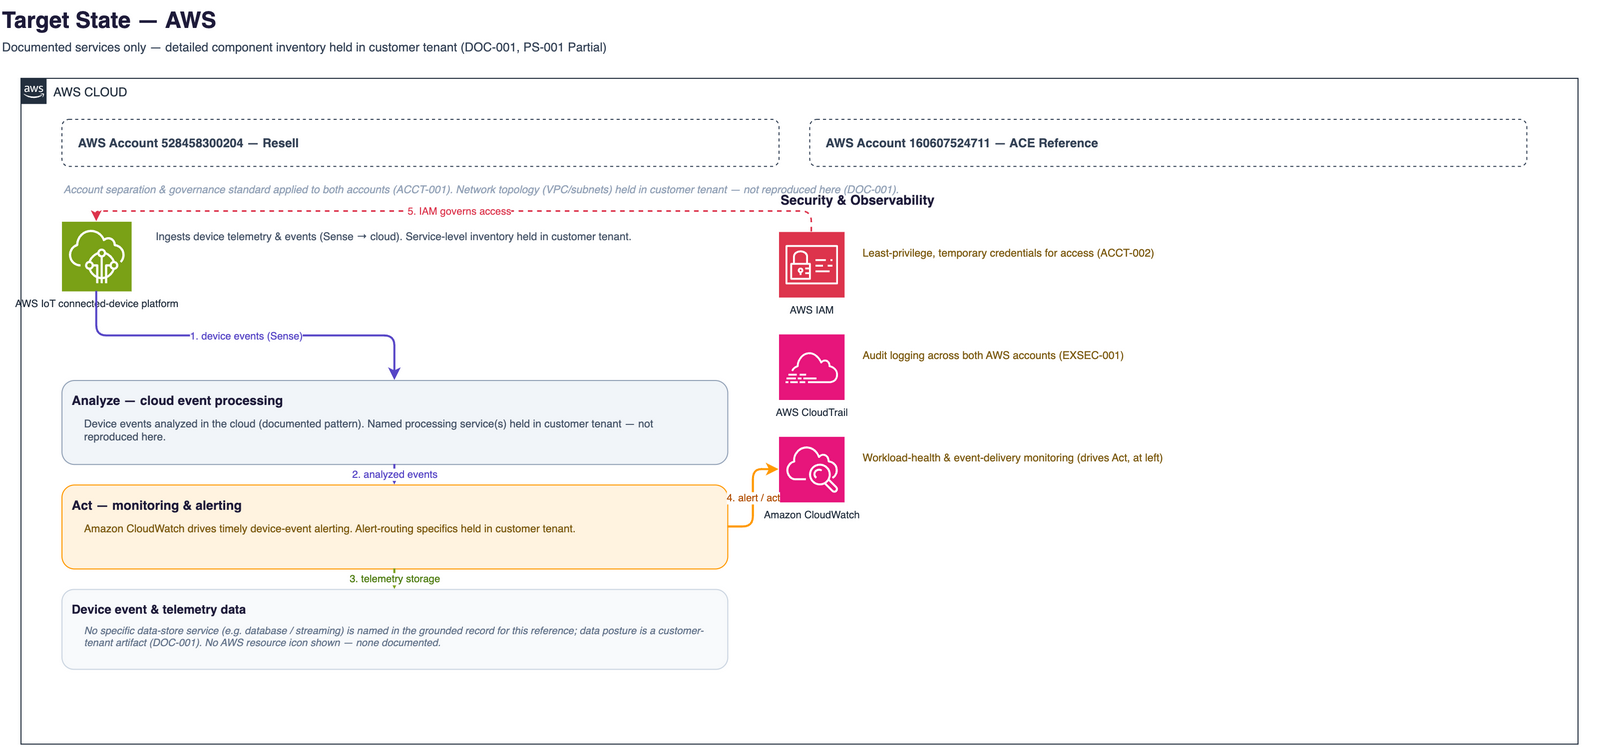This screenshot has width=1600, height=747.
Task: Select the AWS IAM icon
Action: [x=812, y=265]
